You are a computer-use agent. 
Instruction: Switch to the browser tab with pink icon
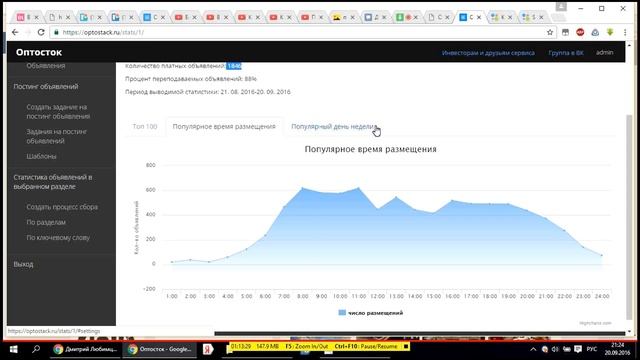27,17
